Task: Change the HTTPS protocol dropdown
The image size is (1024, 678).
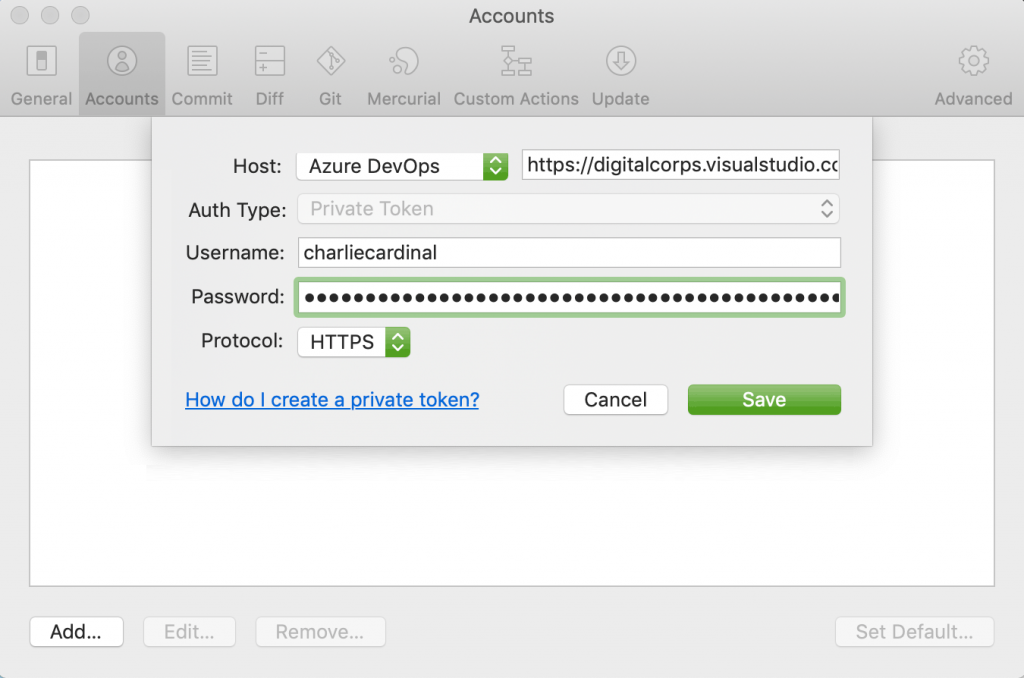Action: [354, 342]
